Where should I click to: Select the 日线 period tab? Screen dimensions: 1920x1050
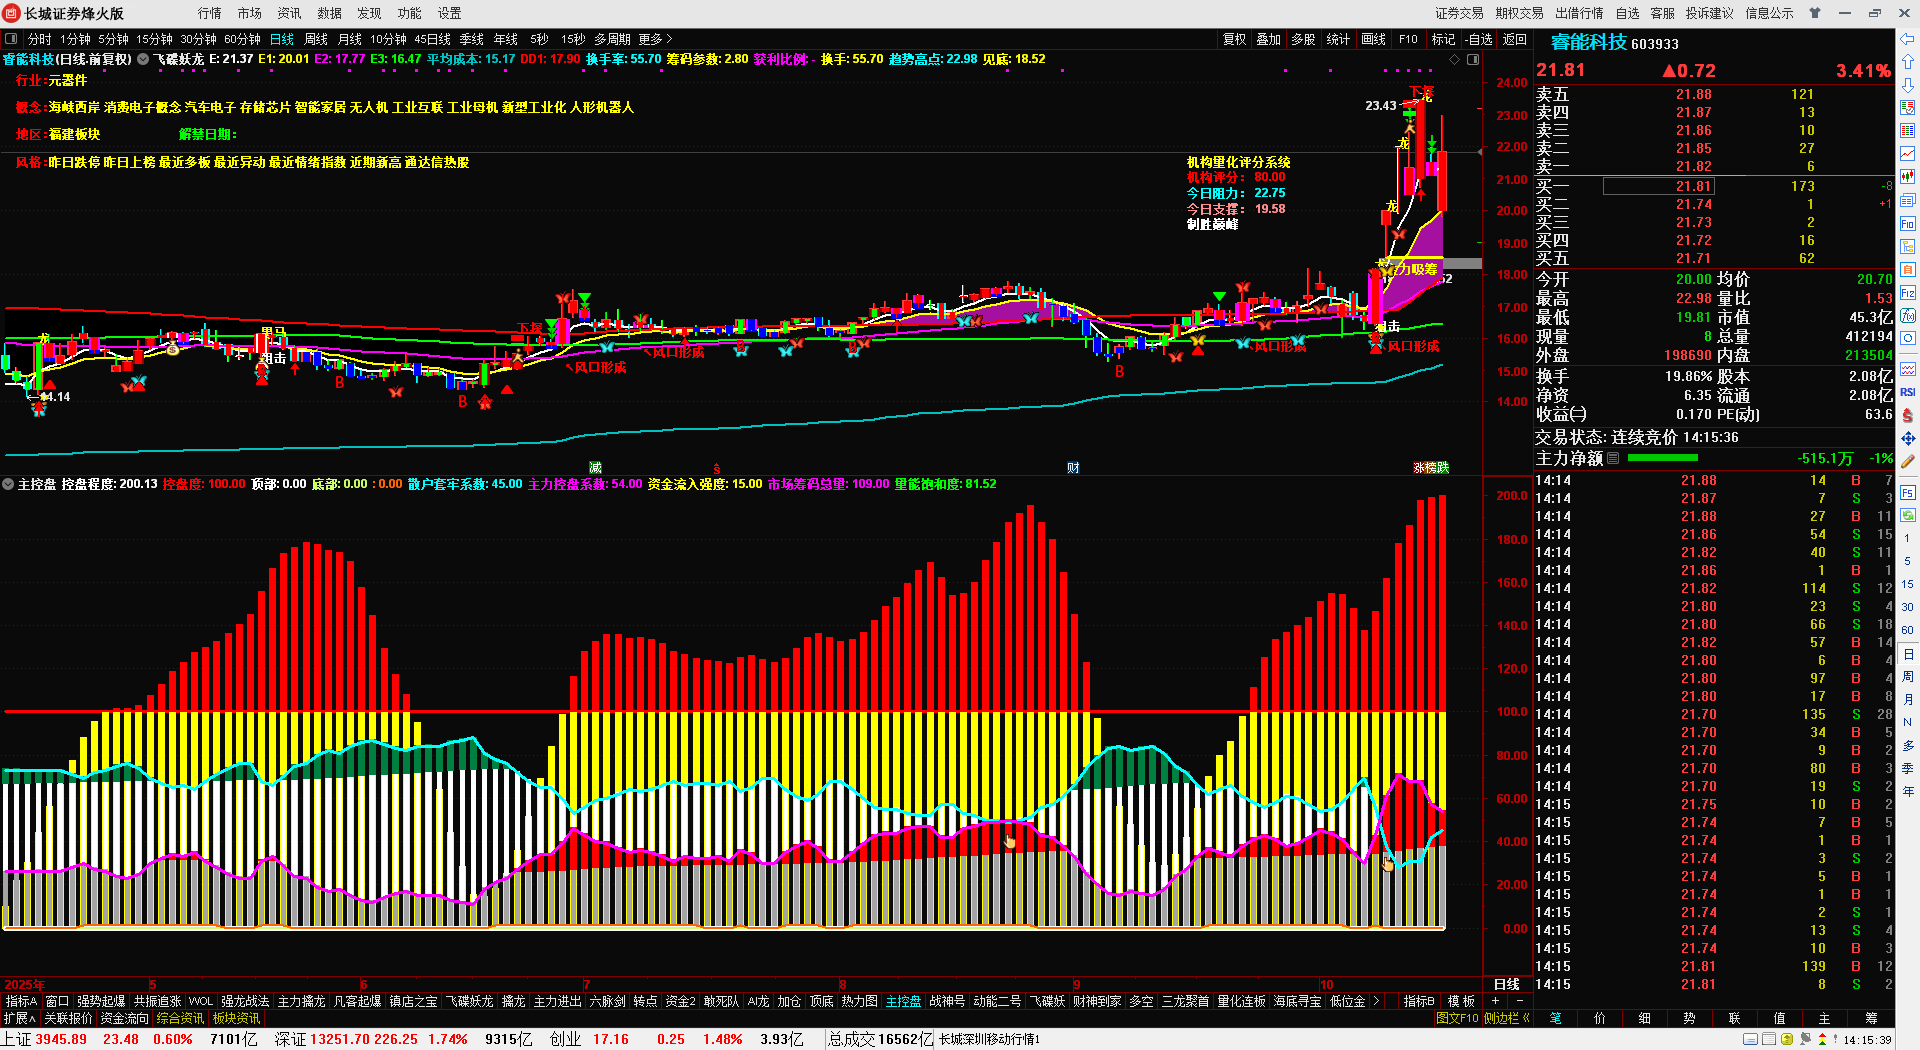click(282, 39)
